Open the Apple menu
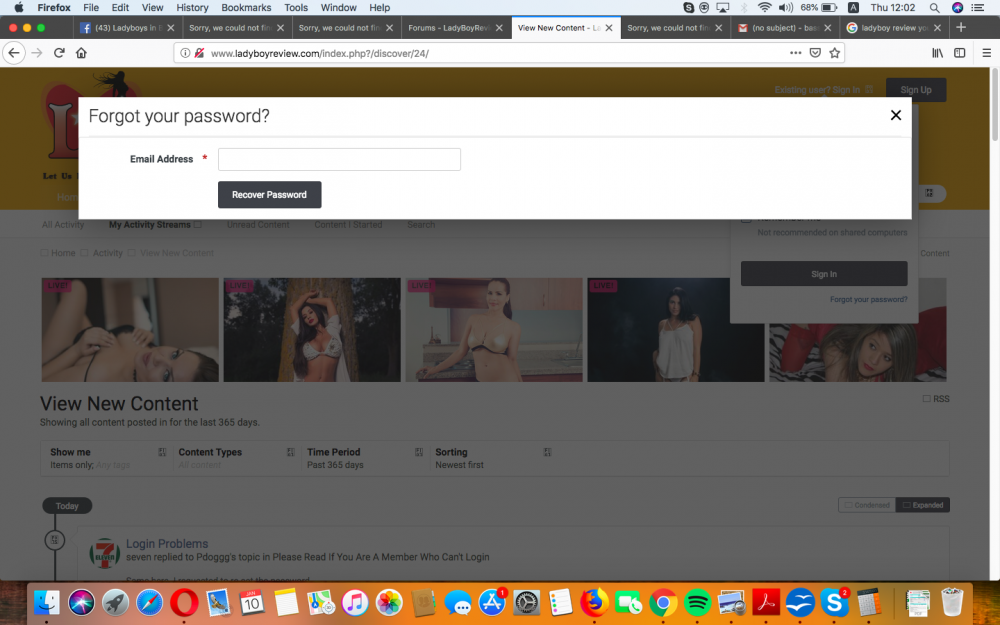The width and height of the screenshot is (1000, 625). (x=18, y=8)
